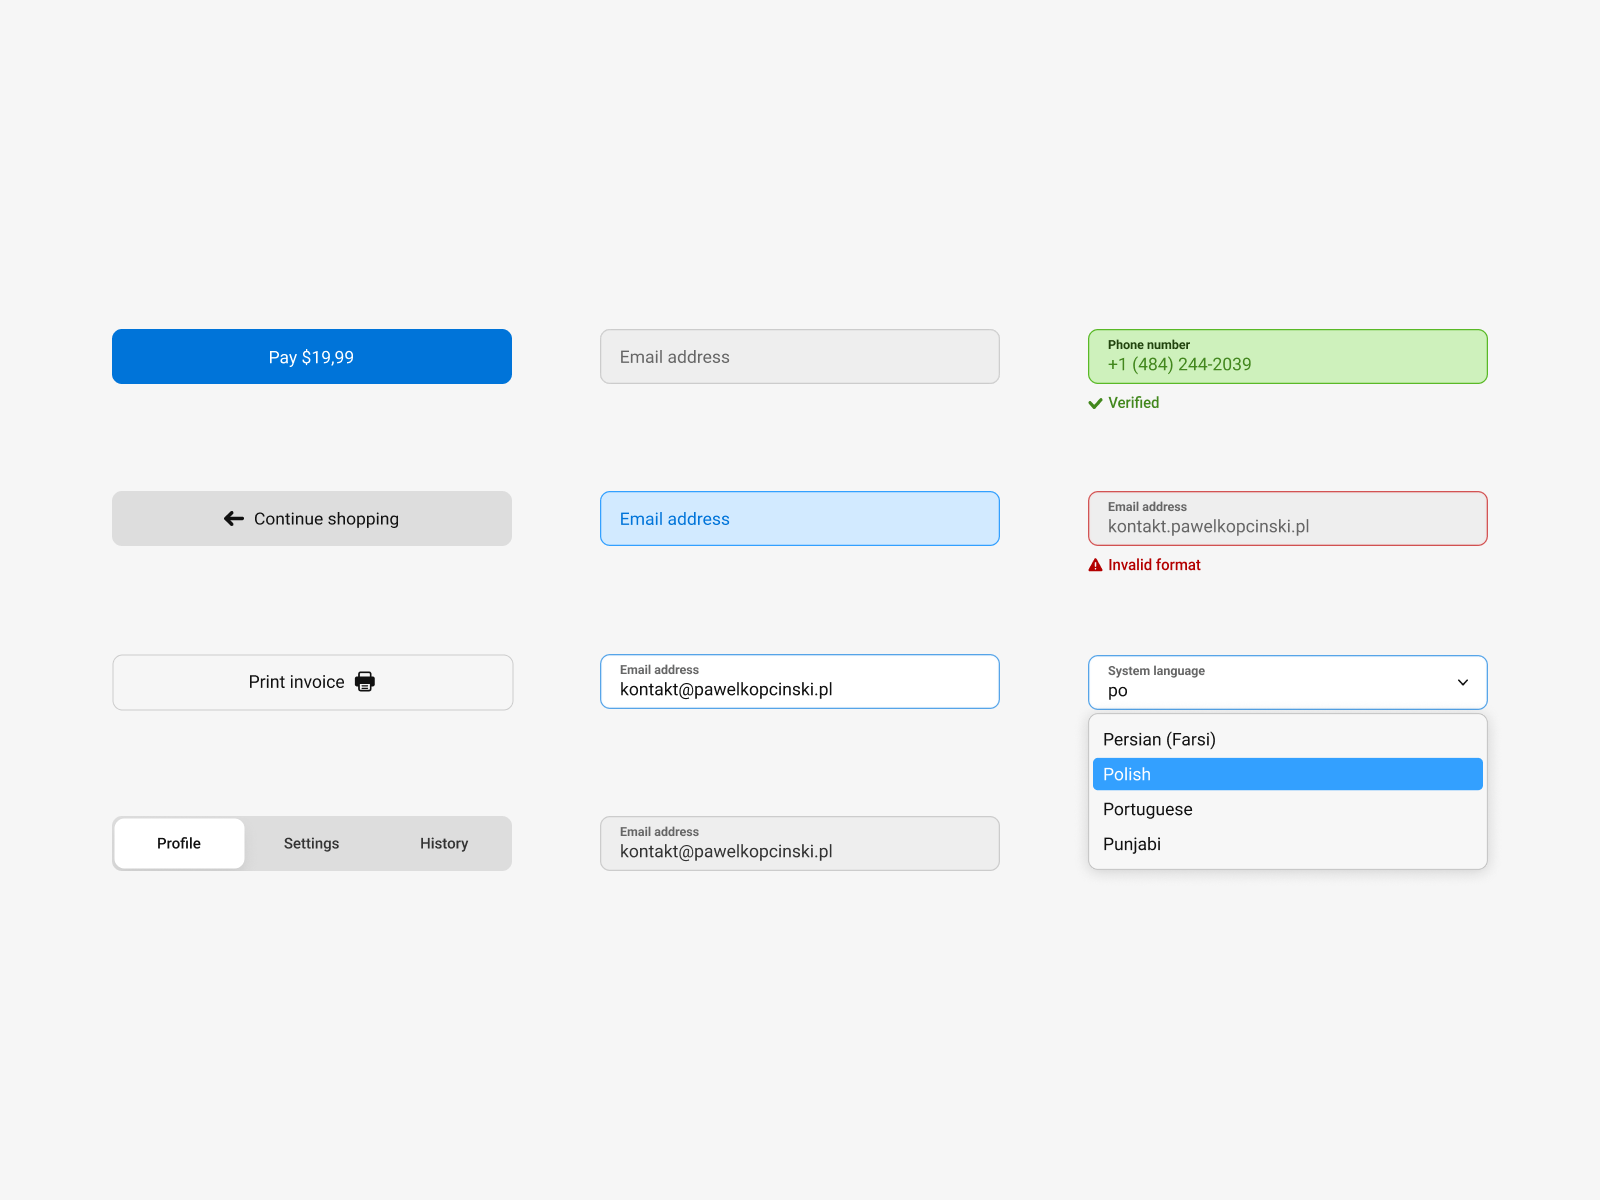
Task: Click the focused blue Email address field
Action: pyautogui.click(x=799, y=518)
